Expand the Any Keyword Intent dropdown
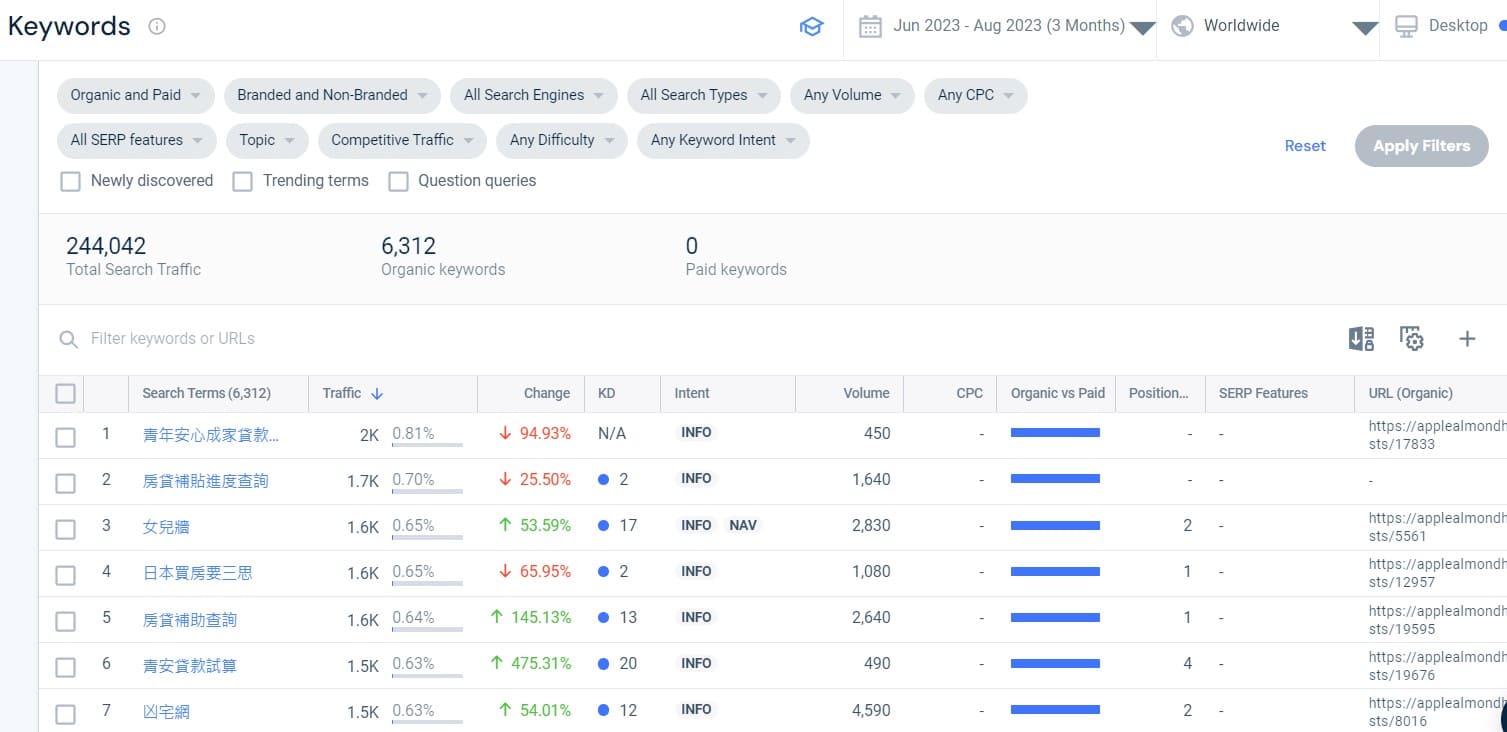 [722, 140]
